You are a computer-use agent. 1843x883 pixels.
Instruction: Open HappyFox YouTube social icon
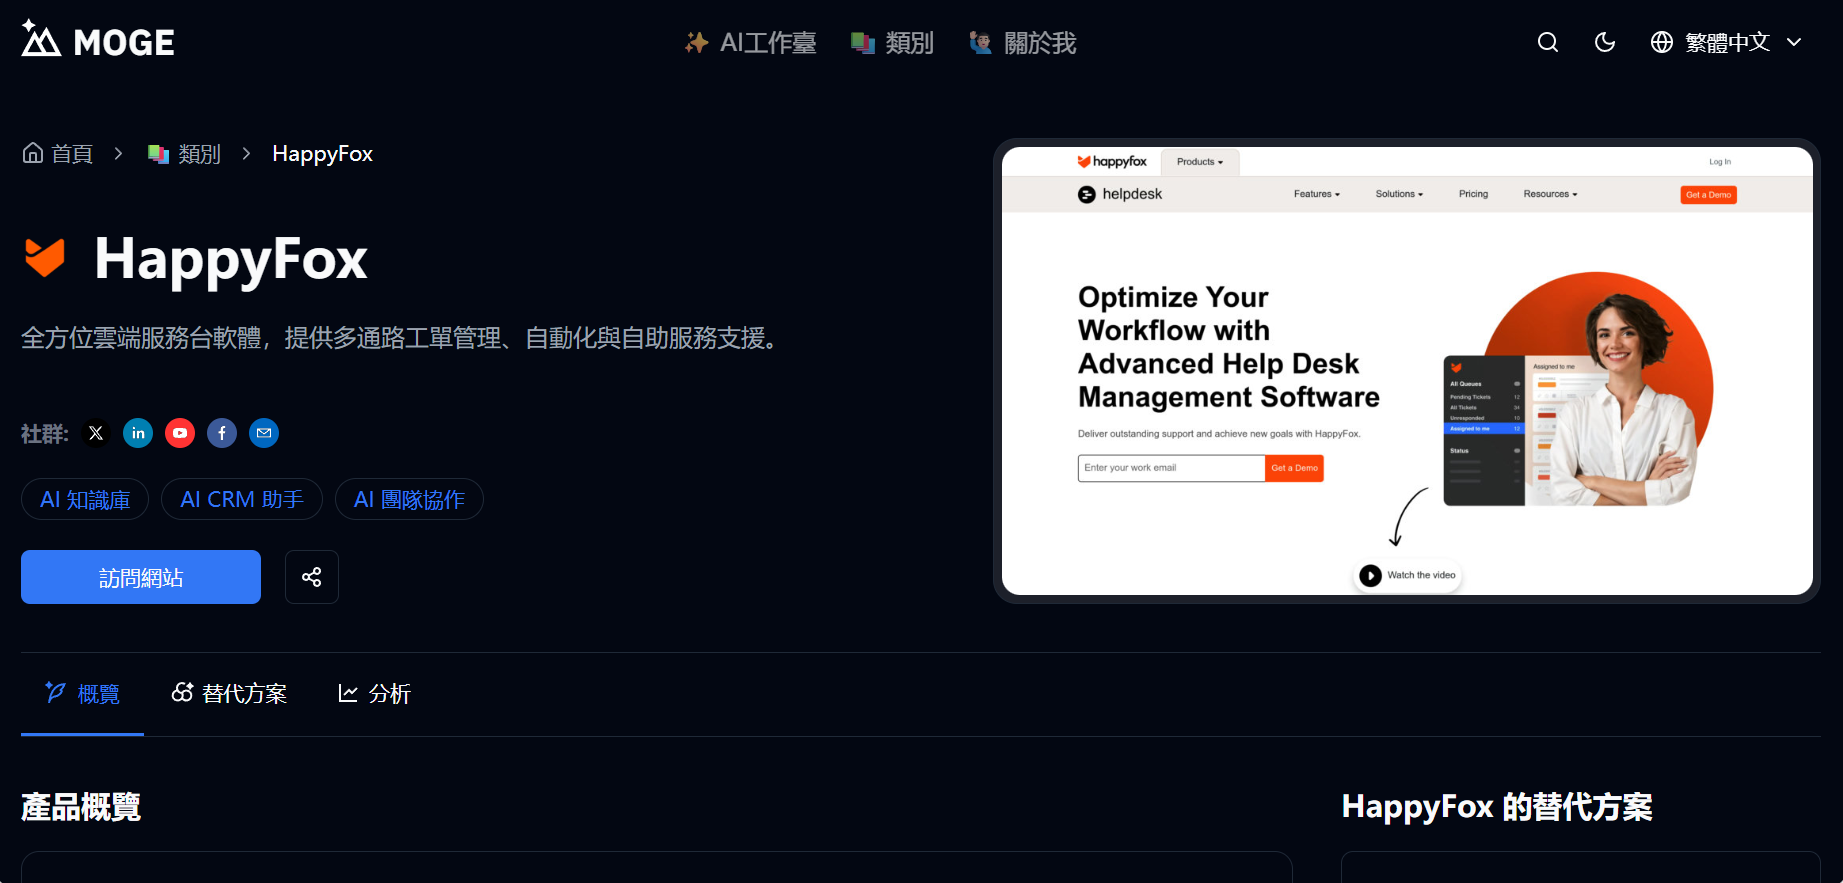180,433
